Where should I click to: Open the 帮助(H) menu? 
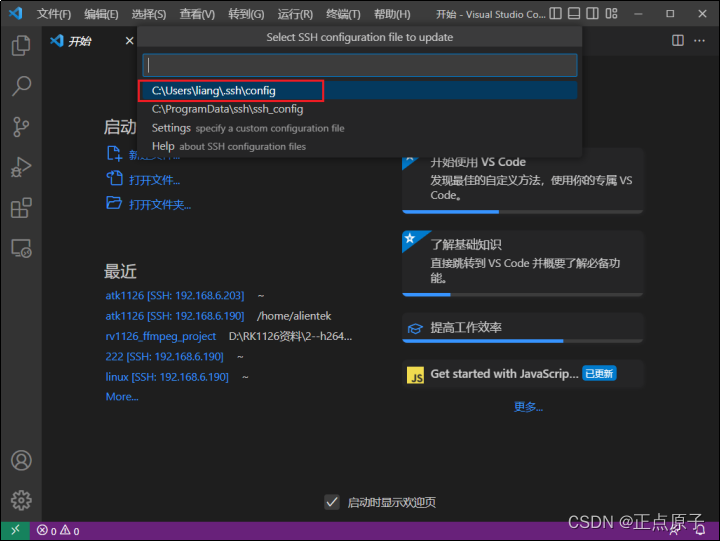(x=392, y=14)
